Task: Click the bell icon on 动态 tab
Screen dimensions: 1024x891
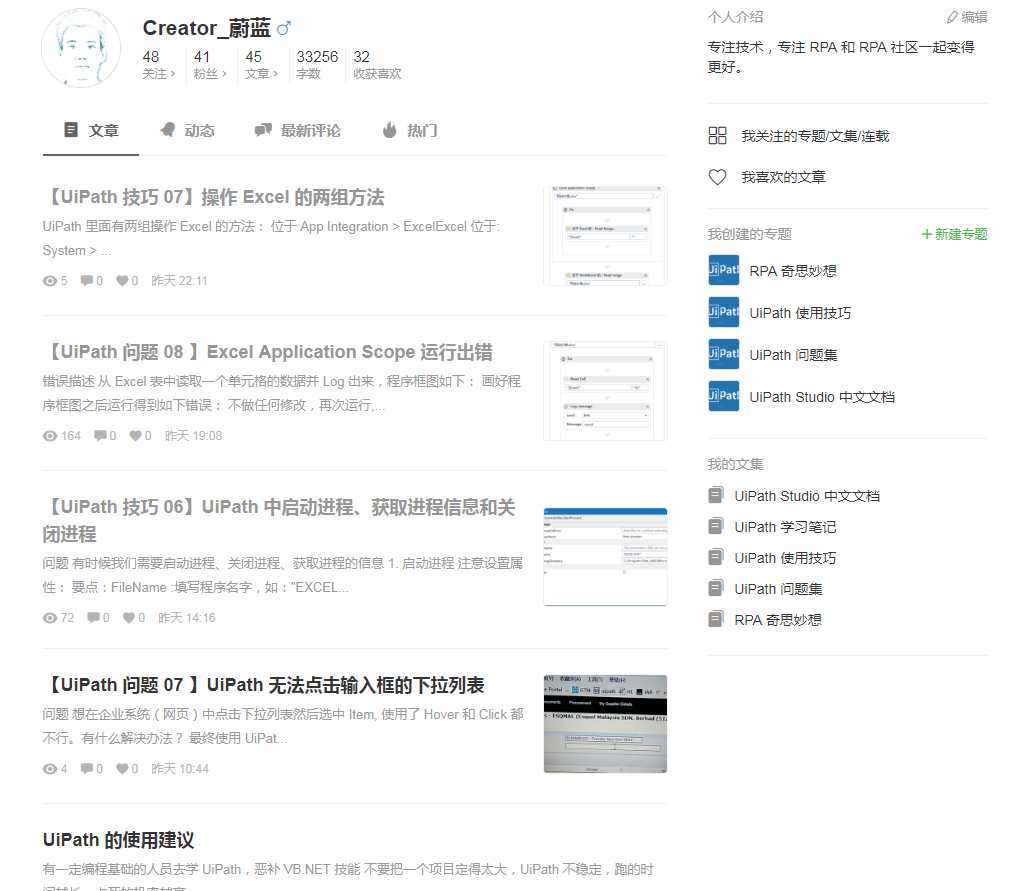Action: tap(168, 130)
